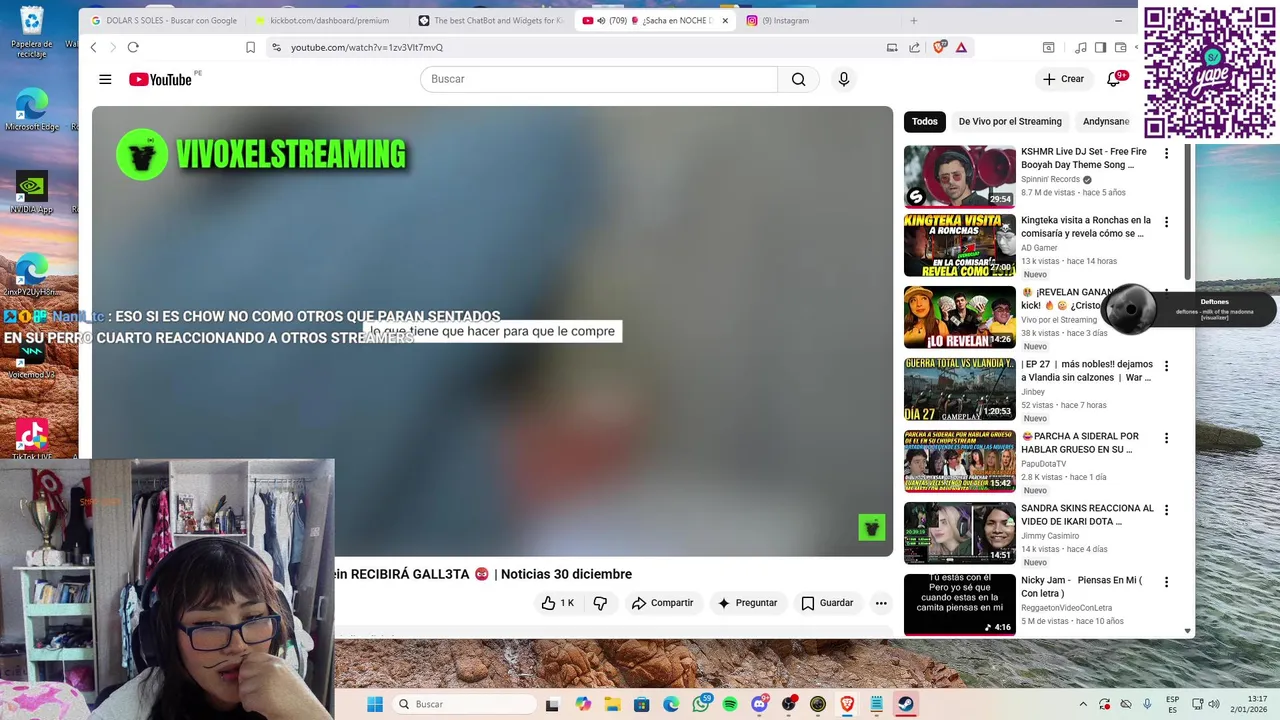
Task: Switch to The best ChatBot and Widgets tab
Action: 491,20
